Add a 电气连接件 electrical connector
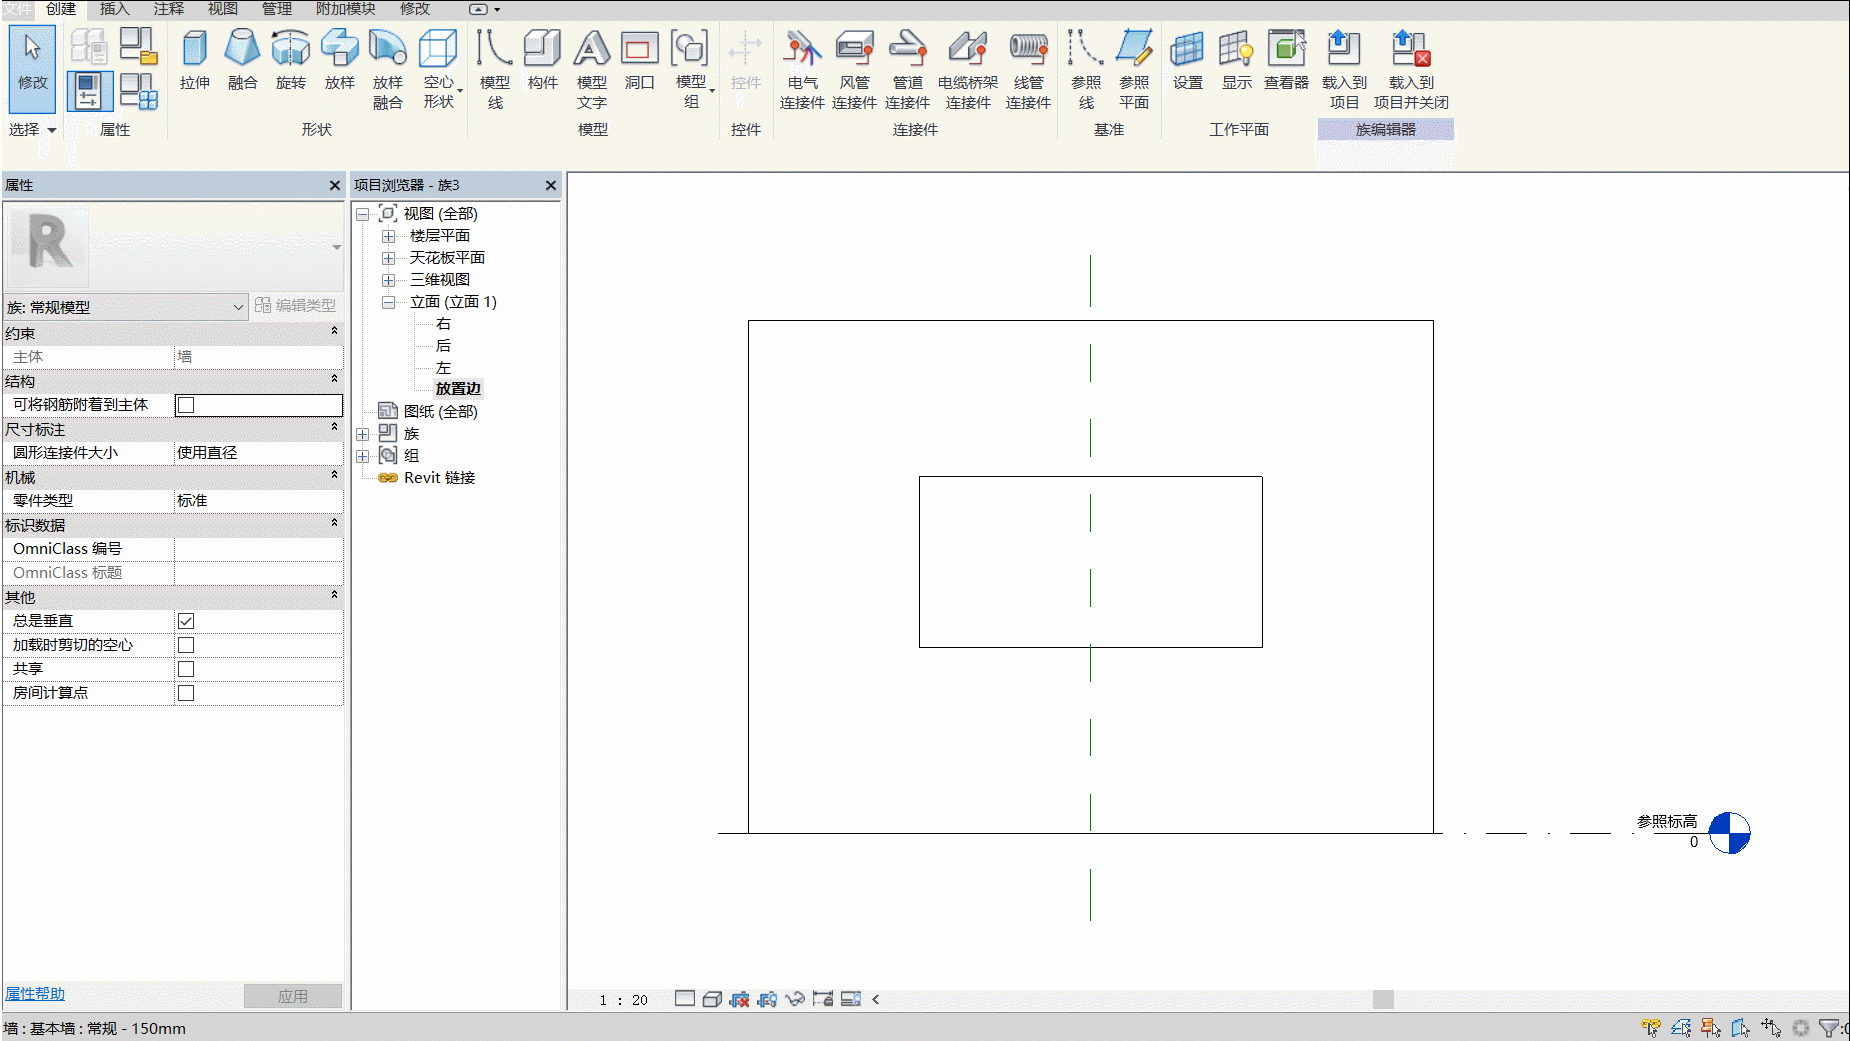Viewport: 1850px width, 1041px height. pos(802,69)
